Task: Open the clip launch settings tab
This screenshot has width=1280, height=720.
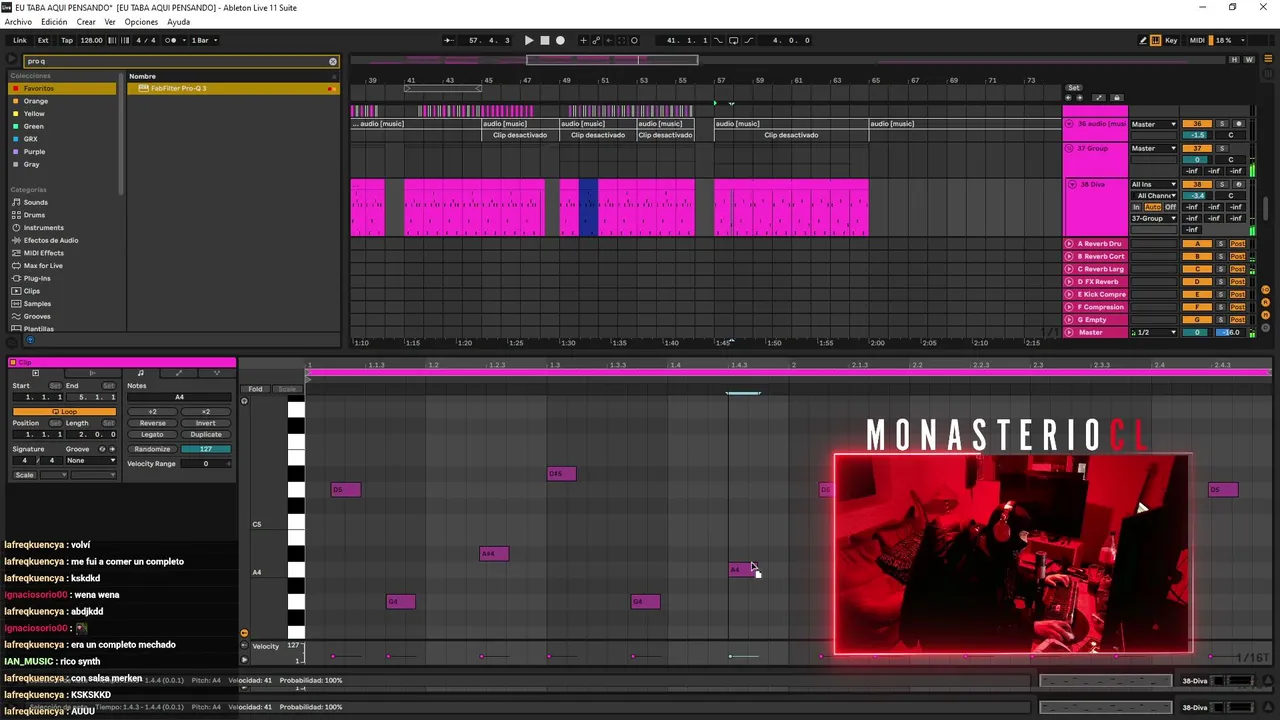Action: click(x=91, y=373)
